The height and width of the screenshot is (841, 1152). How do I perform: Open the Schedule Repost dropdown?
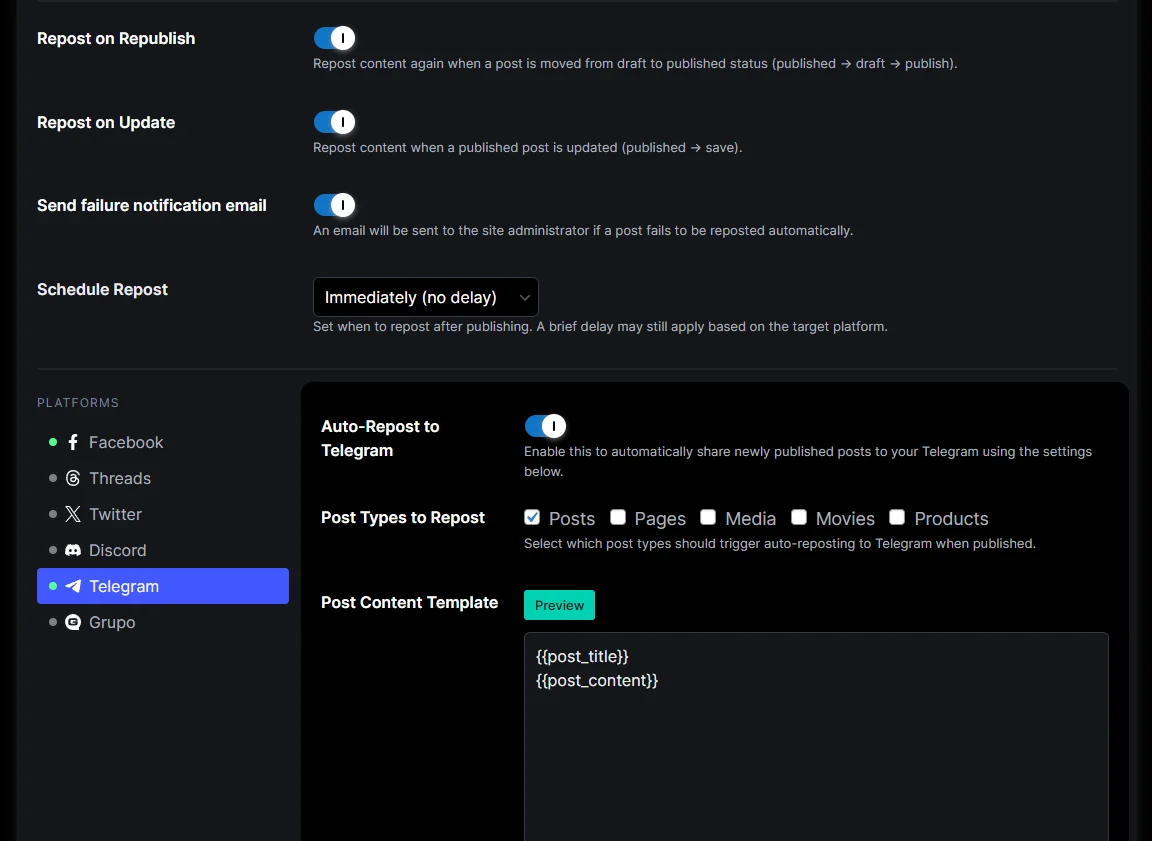click(x=425, y=297)
